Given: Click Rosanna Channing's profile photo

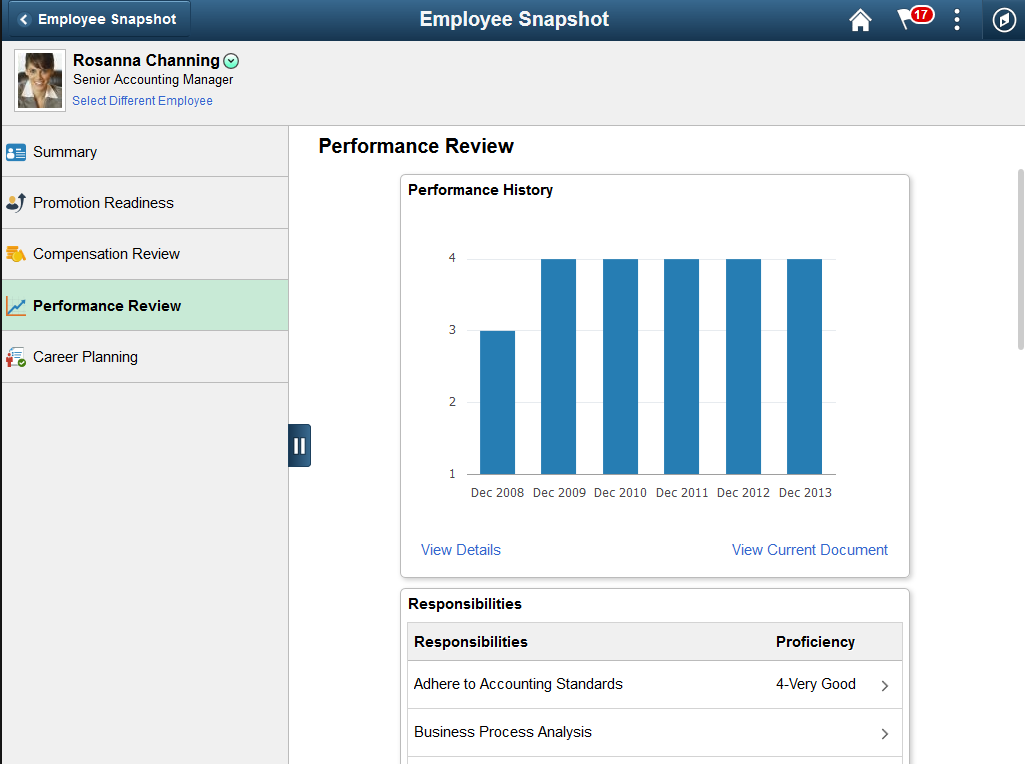Looking at the screenshot, I should tap(40, 80).
